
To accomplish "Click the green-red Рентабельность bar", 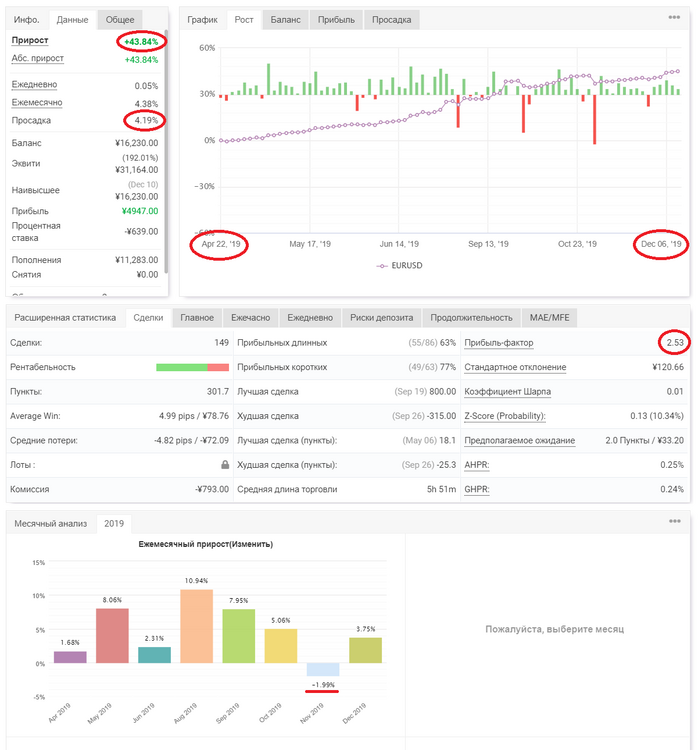I will (193, 367).
